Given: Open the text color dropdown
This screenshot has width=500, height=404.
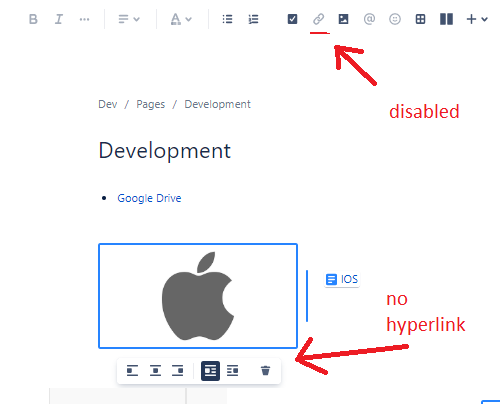Looking at the screenshot, I should (181, 19).
